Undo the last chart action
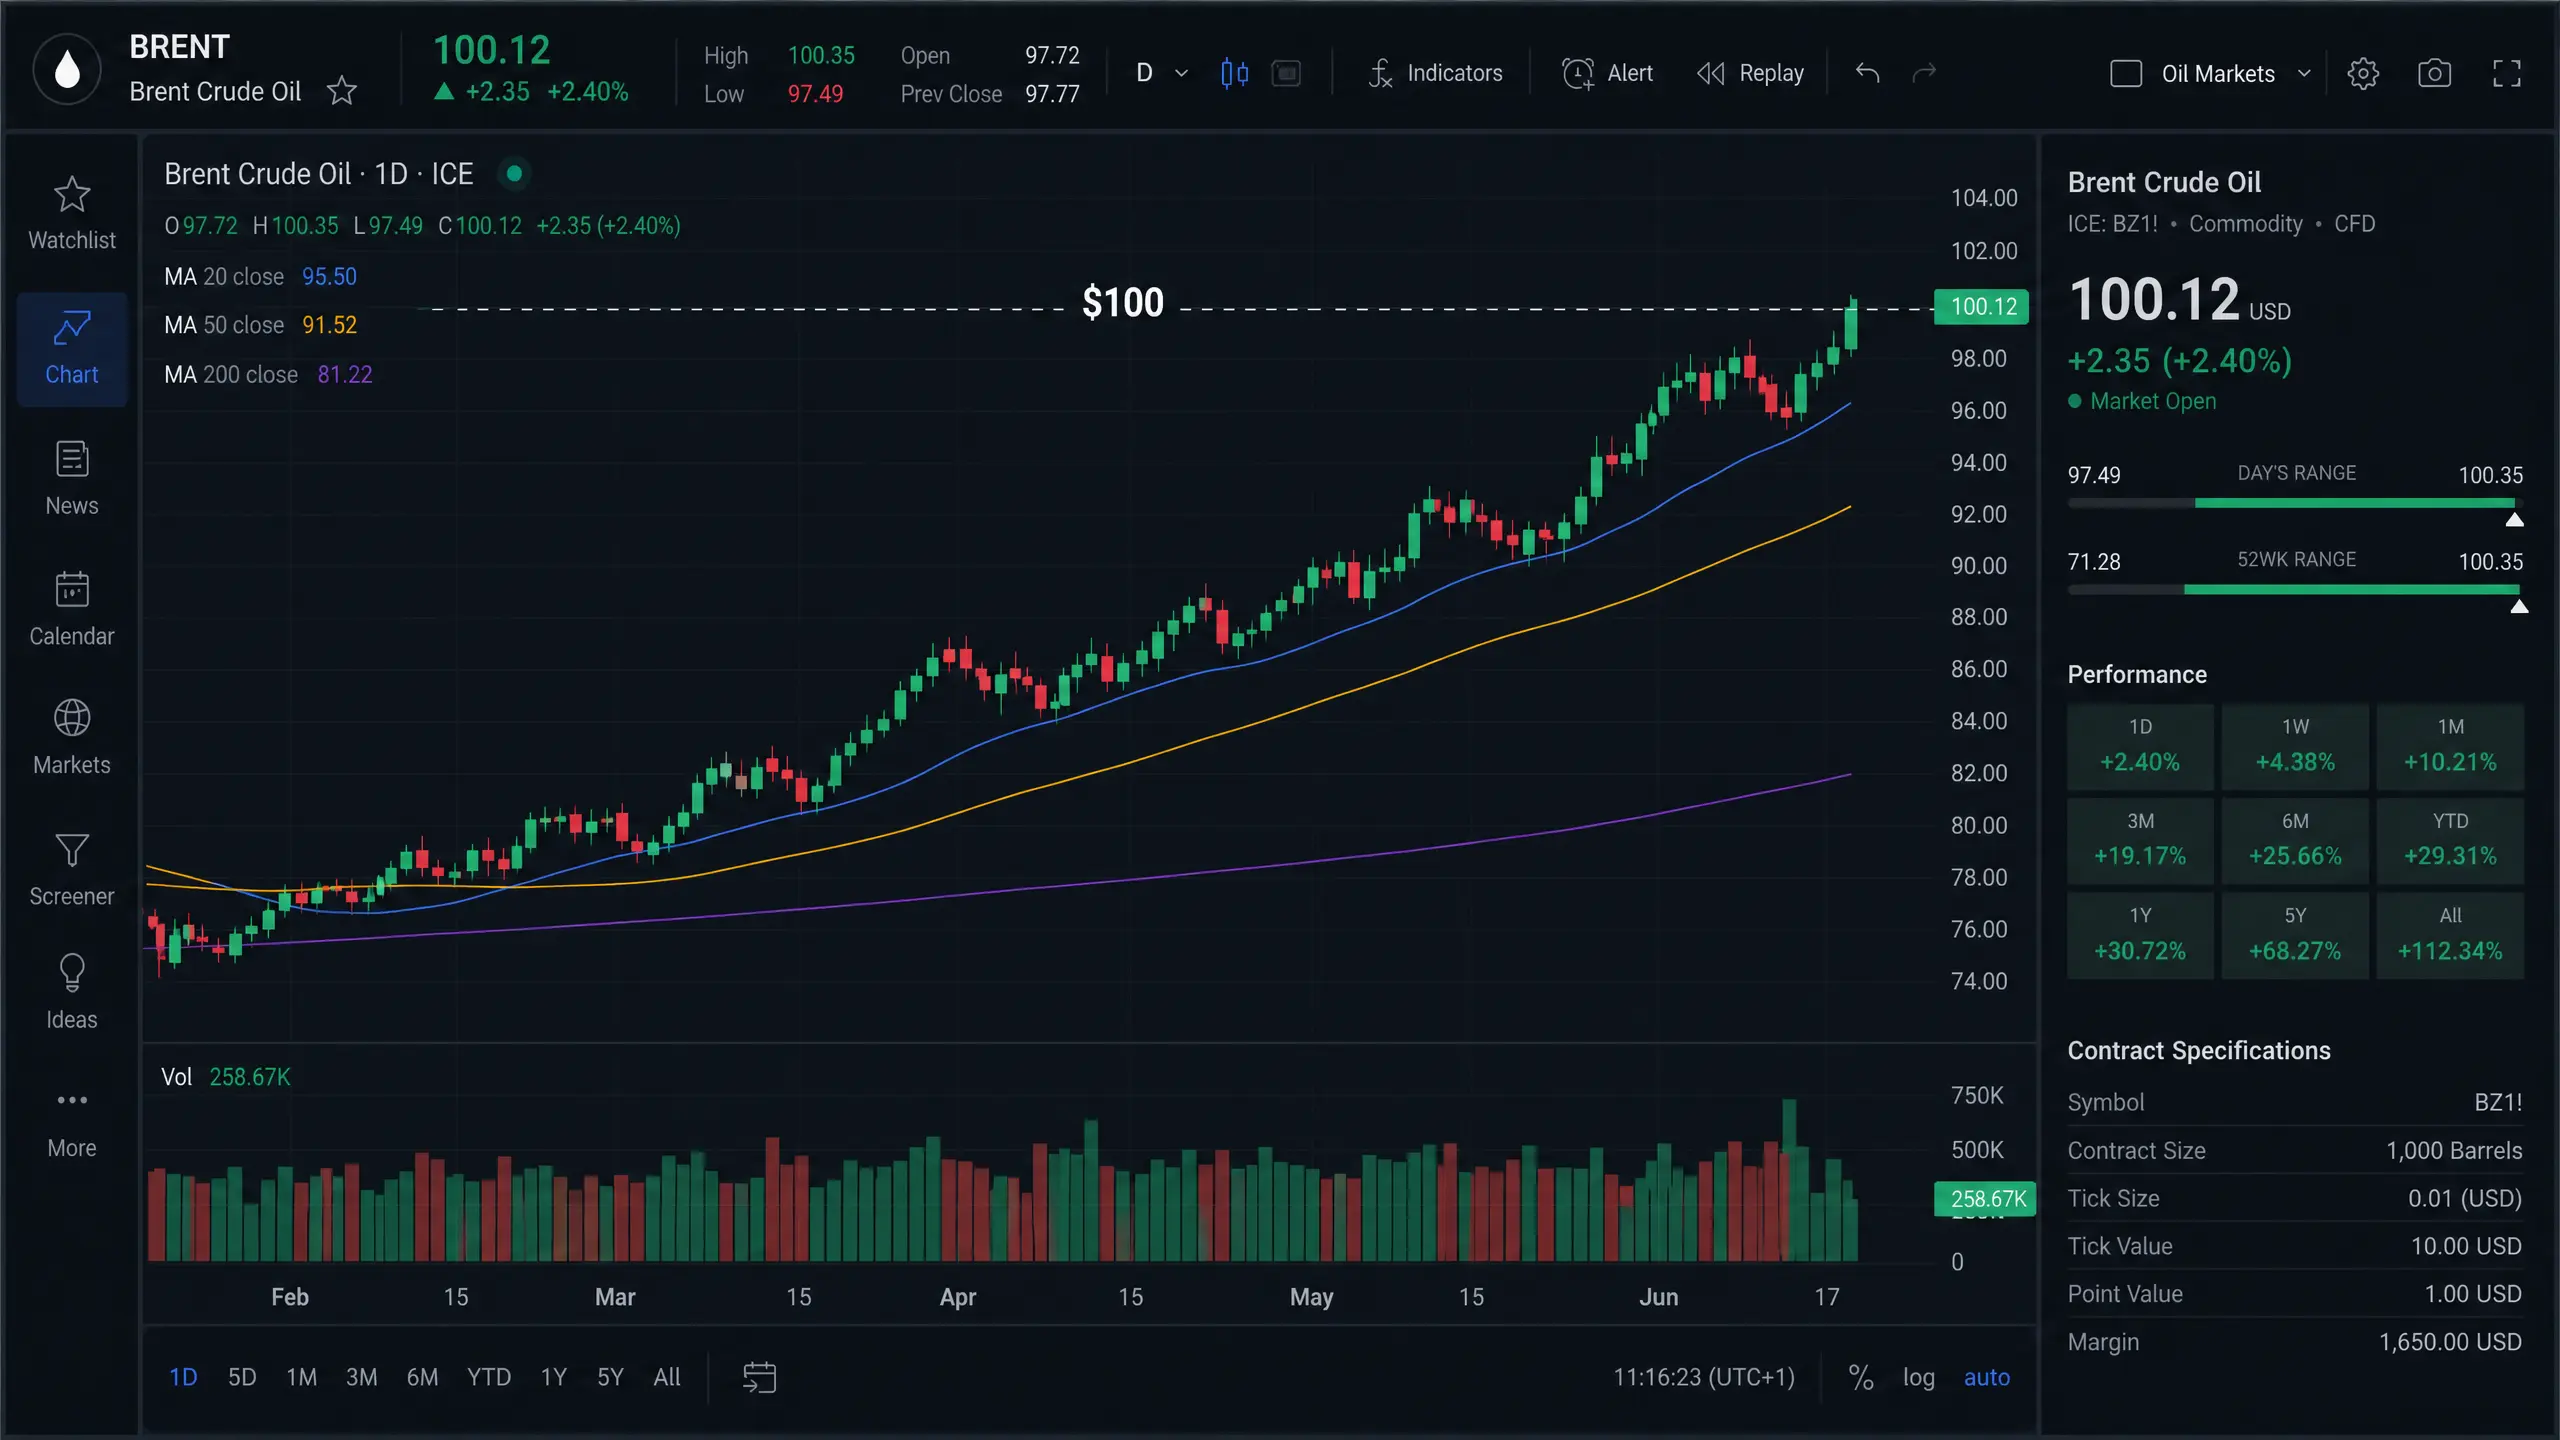This screenshot has height=1440, width=2560. coord(1867,73)
